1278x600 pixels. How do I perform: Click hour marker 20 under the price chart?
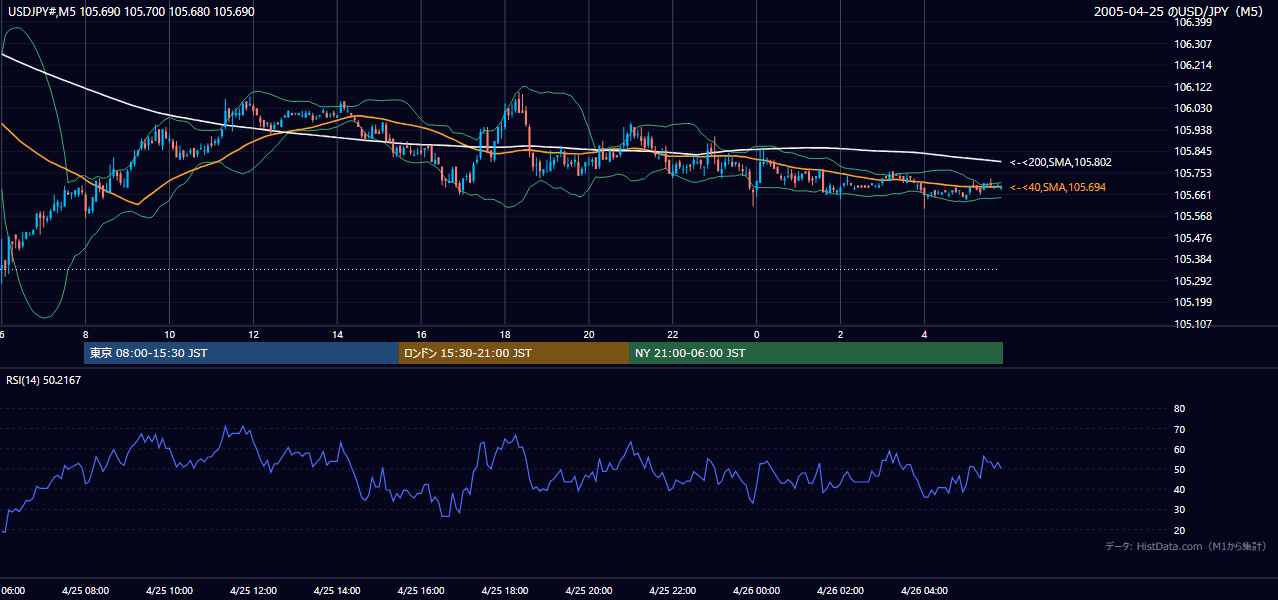[x=589, y=334]
